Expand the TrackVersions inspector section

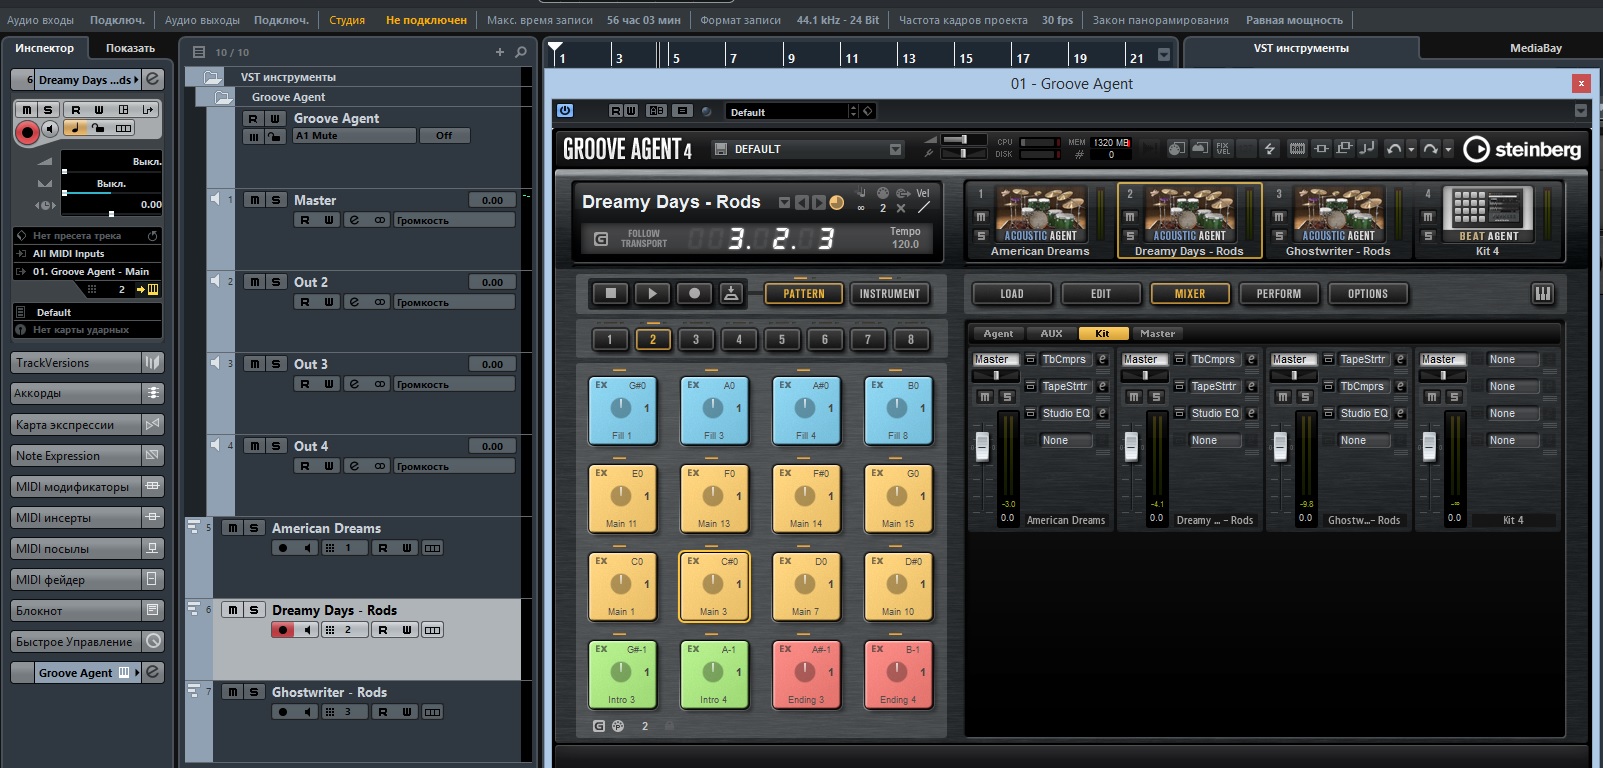tap(76, 363)
